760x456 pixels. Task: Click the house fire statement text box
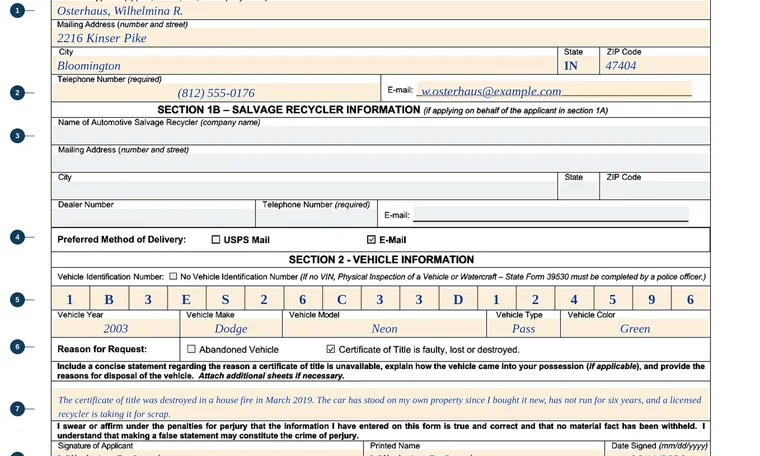click(380, 404)
